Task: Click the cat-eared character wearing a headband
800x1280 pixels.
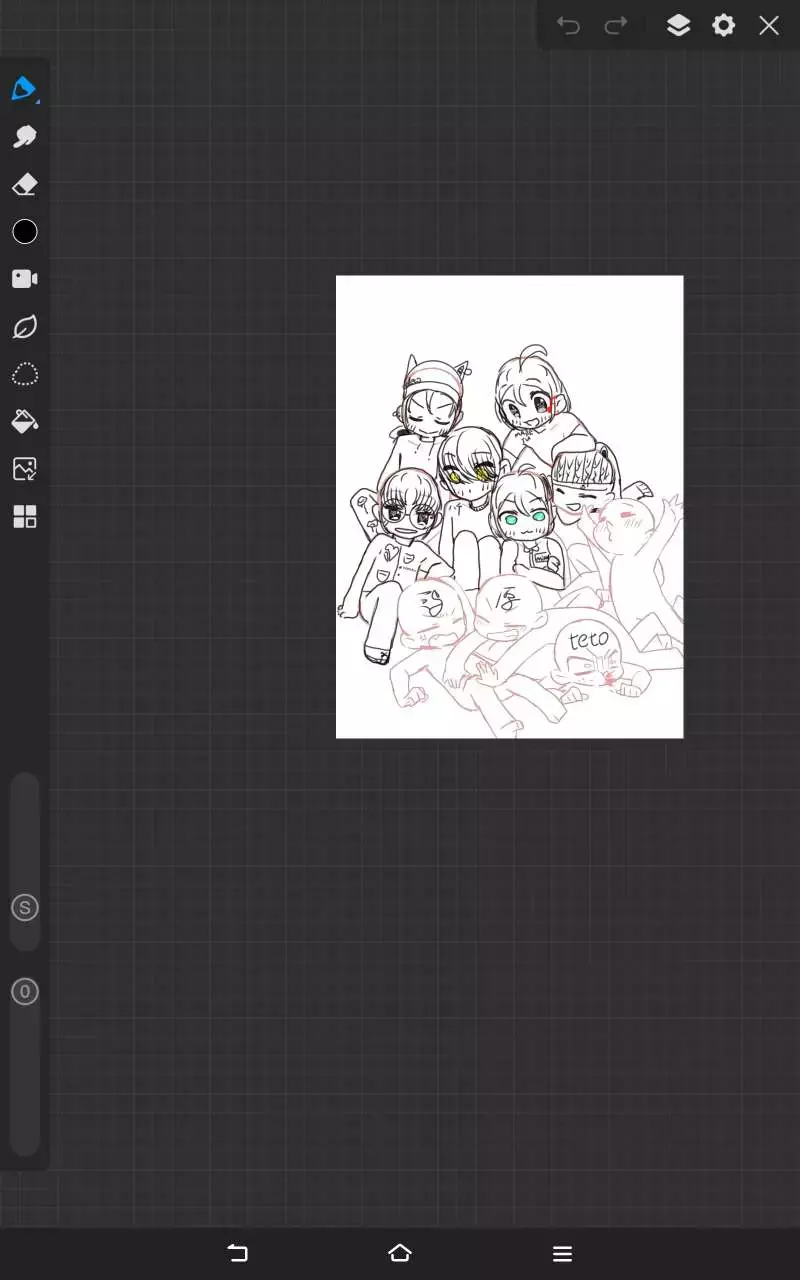Action: pos(432,400)
